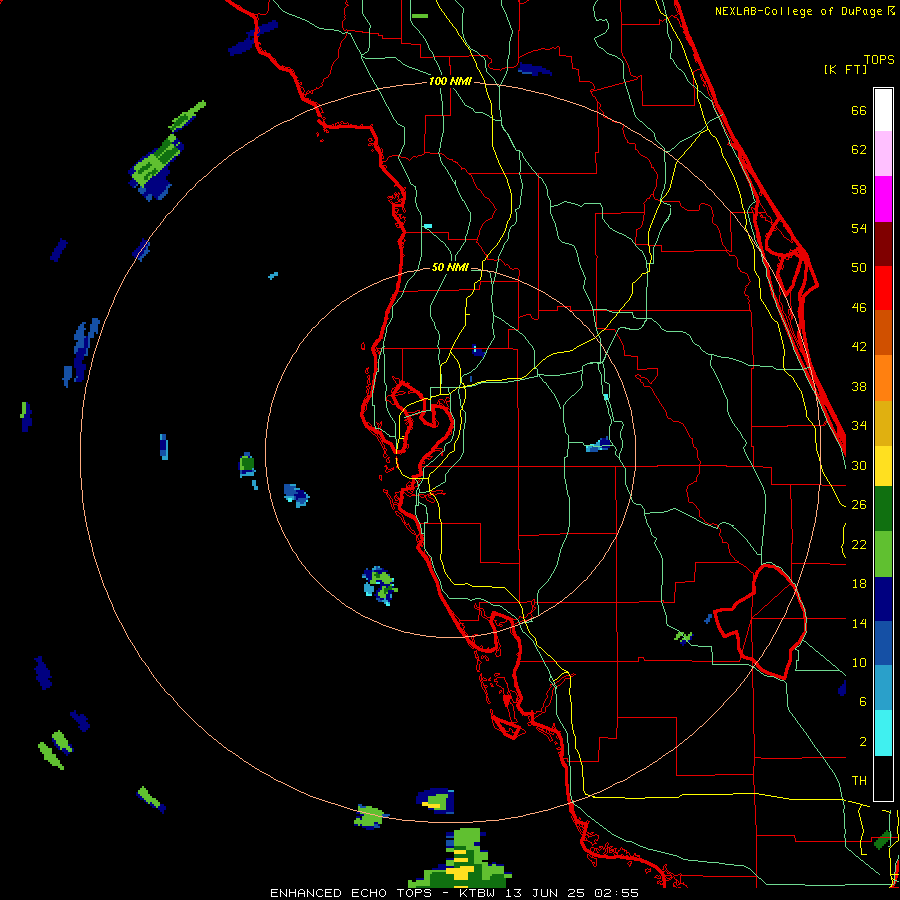Click the black TH band at legend bottom
900x900 pixels.
[883, 778]
